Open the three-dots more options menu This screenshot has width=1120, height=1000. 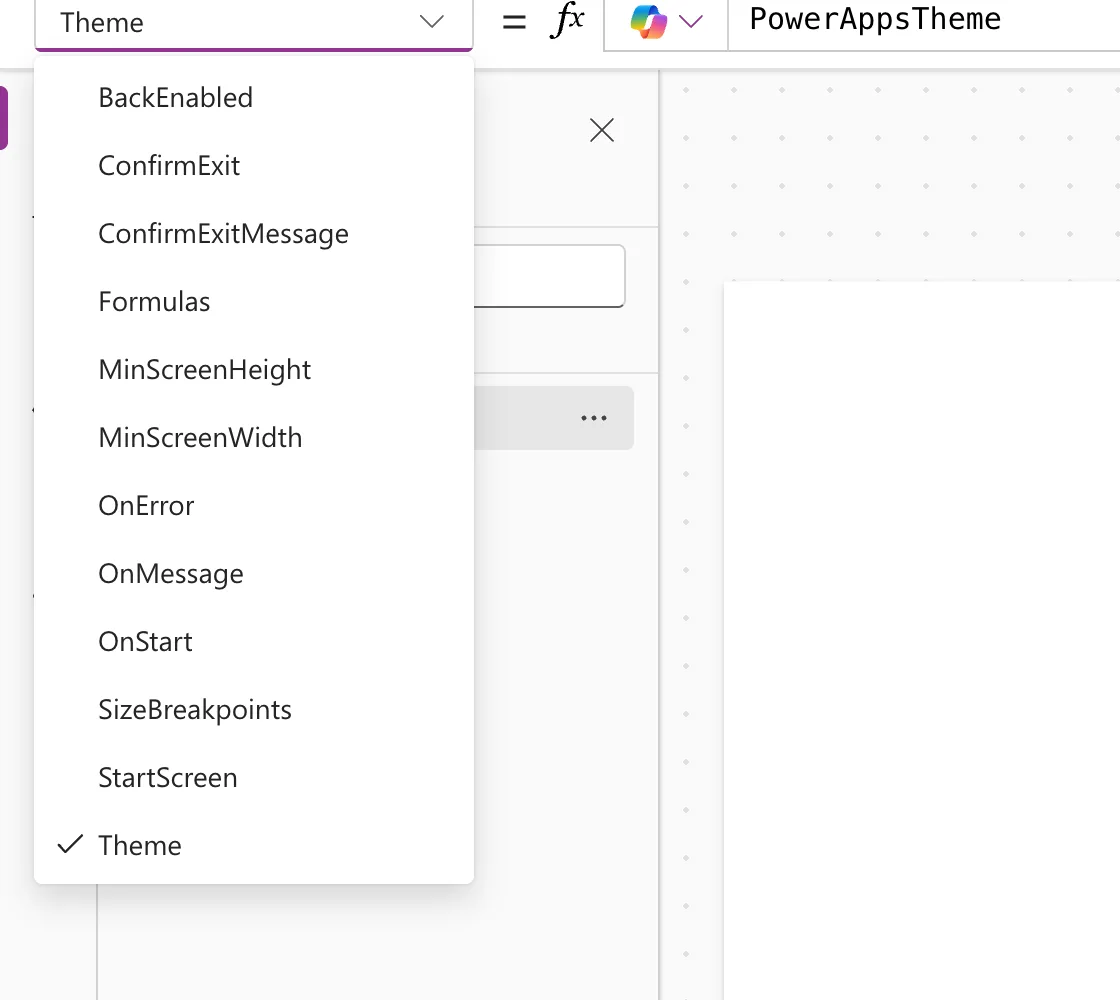(x=594, y=418)
